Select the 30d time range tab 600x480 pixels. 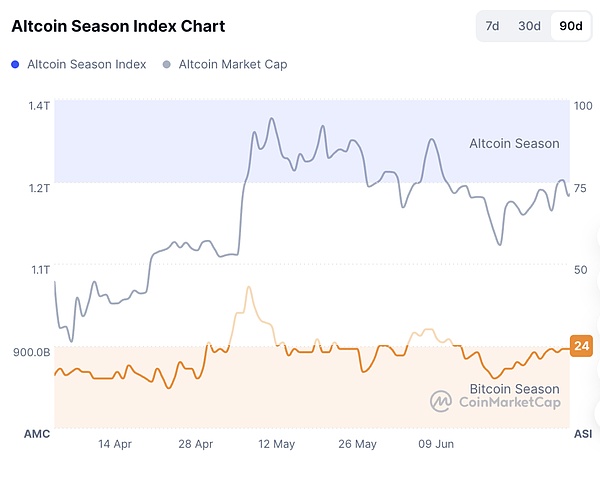click(529, 26)
